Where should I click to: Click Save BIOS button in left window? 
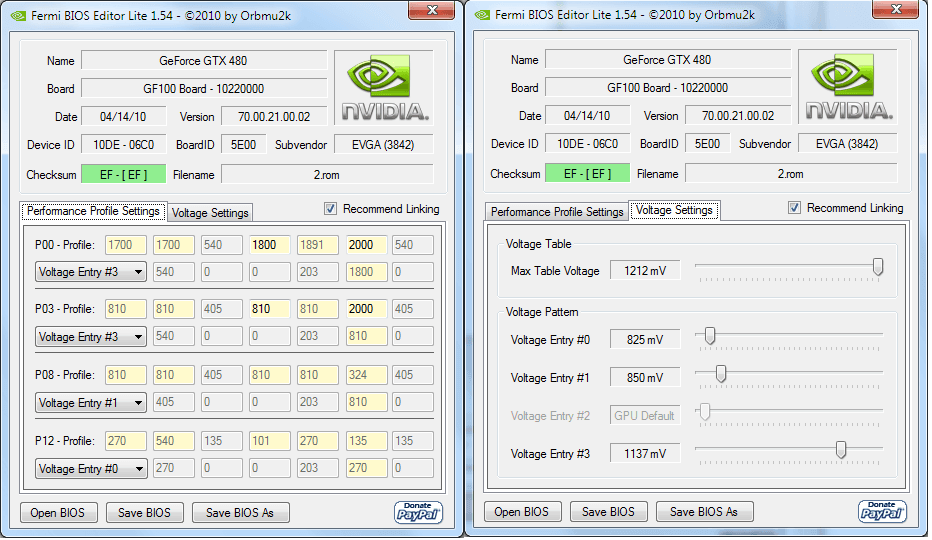(144, 513)
